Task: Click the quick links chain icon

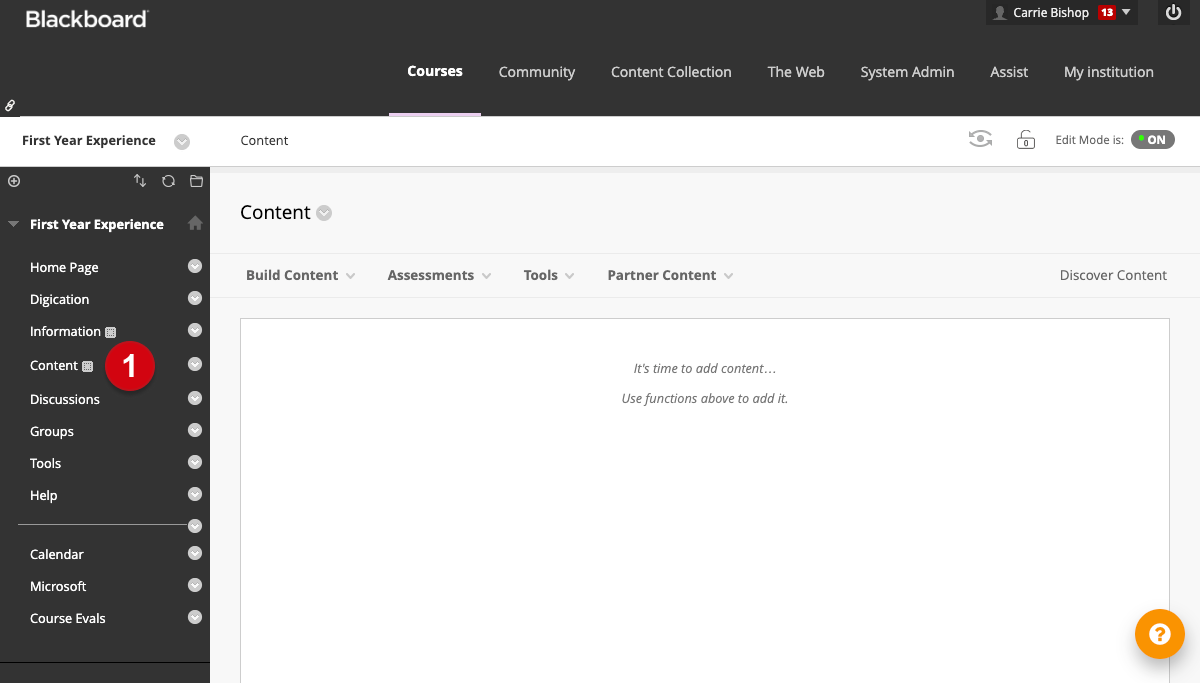Action: (x=10, y=105)
